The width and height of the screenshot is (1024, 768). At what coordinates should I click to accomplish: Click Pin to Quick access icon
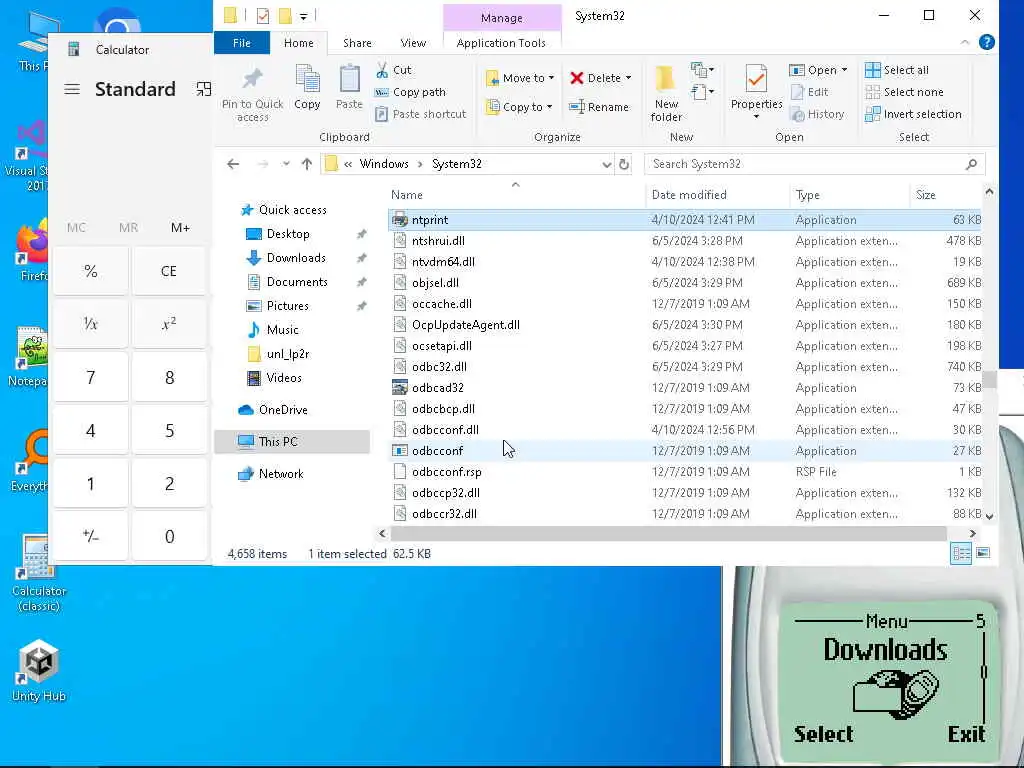(x=252, y=93)
